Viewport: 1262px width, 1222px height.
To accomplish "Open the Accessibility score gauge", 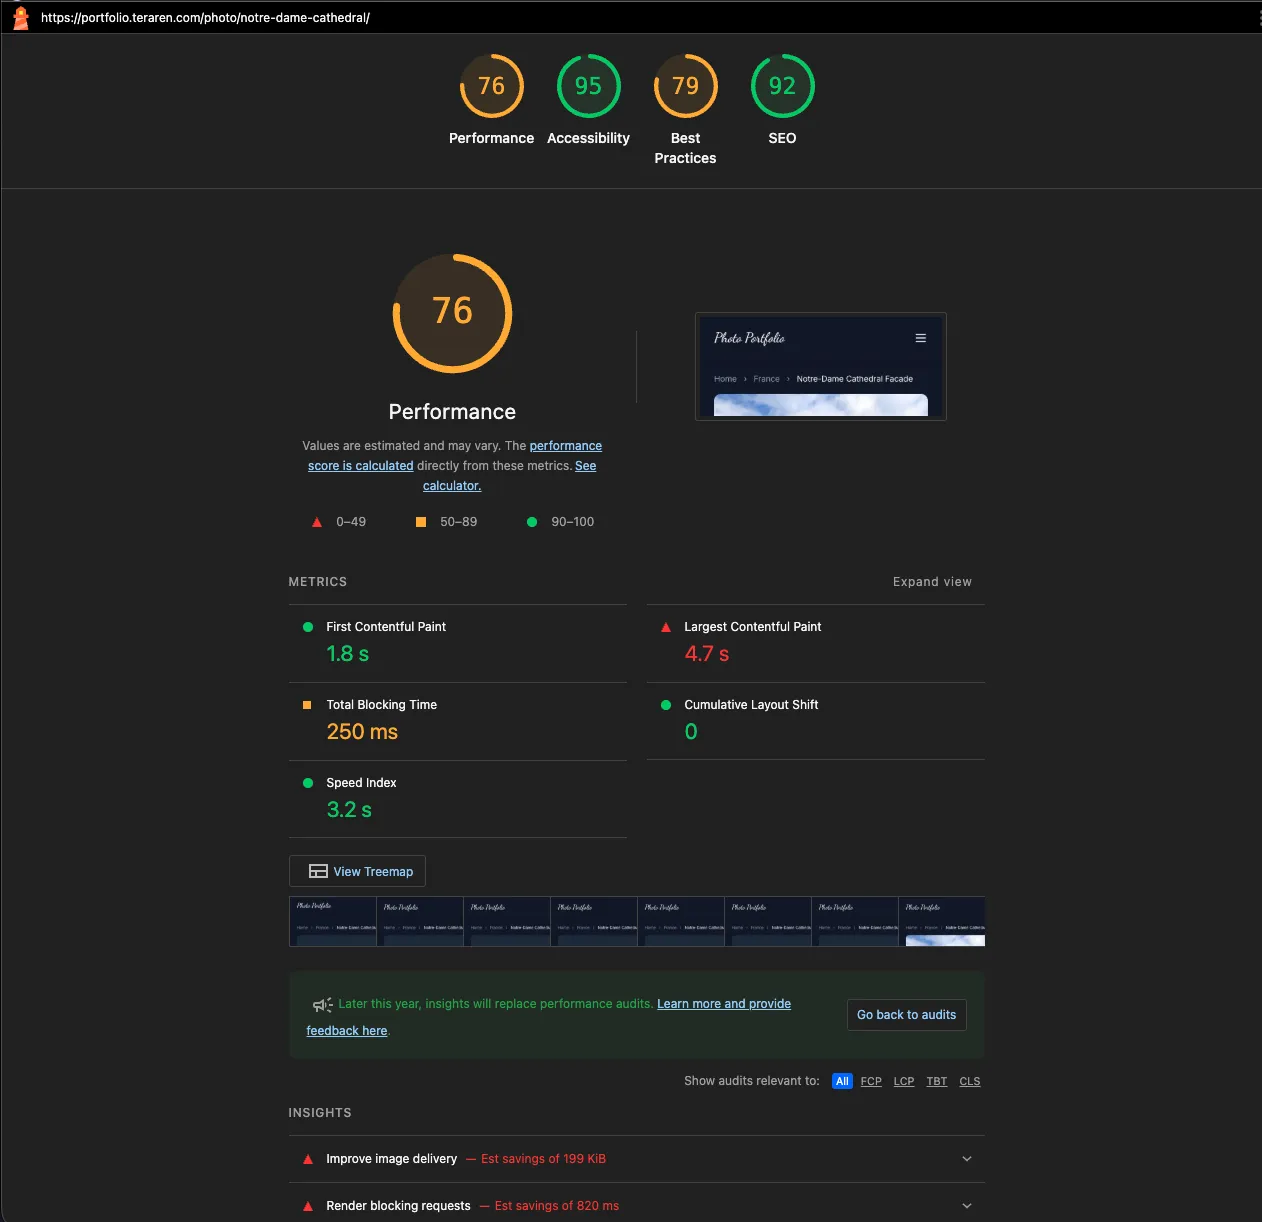I will (x=588, y=86).
